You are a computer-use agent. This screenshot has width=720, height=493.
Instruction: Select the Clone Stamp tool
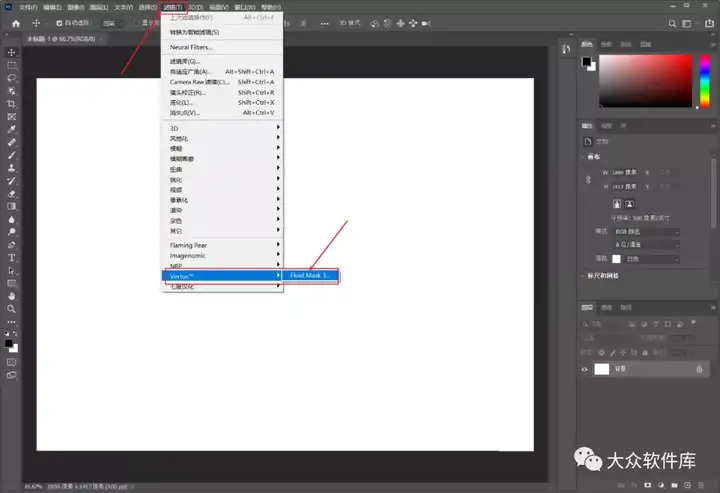(11, 168)
